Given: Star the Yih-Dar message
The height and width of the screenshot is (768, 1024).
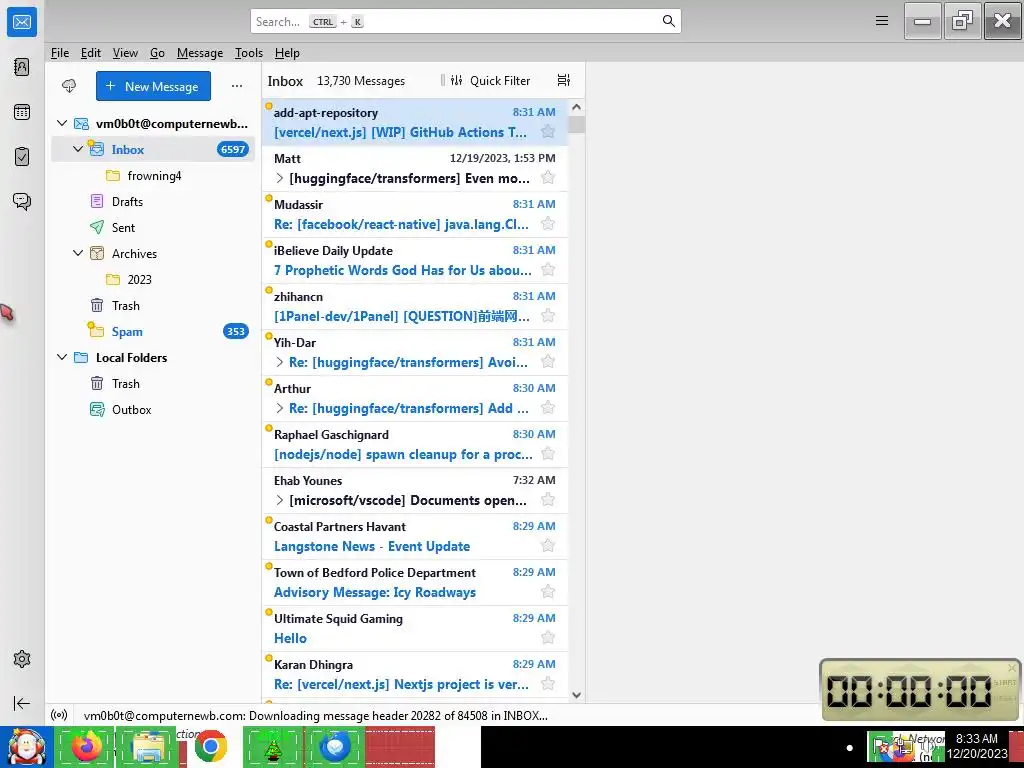Looking at the screenshot, I should [548, 362].
